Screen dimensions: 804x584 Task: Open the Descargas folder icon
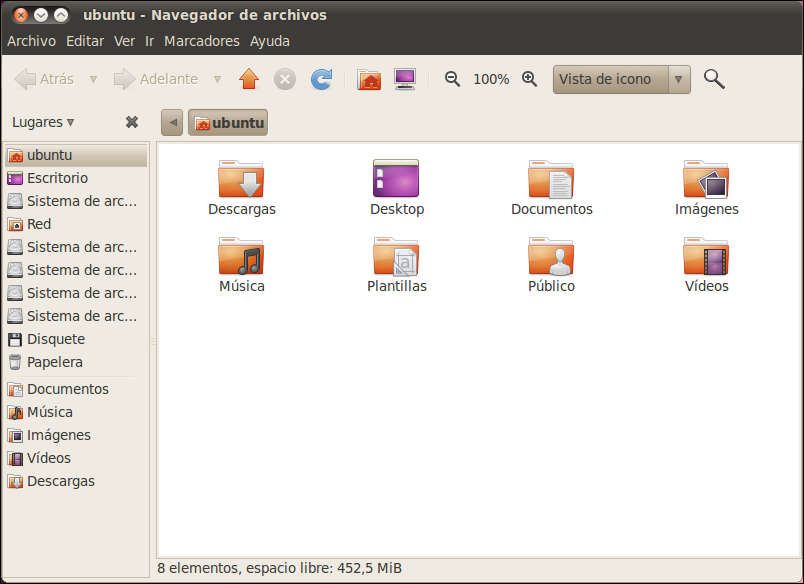[x=241, y=179]
